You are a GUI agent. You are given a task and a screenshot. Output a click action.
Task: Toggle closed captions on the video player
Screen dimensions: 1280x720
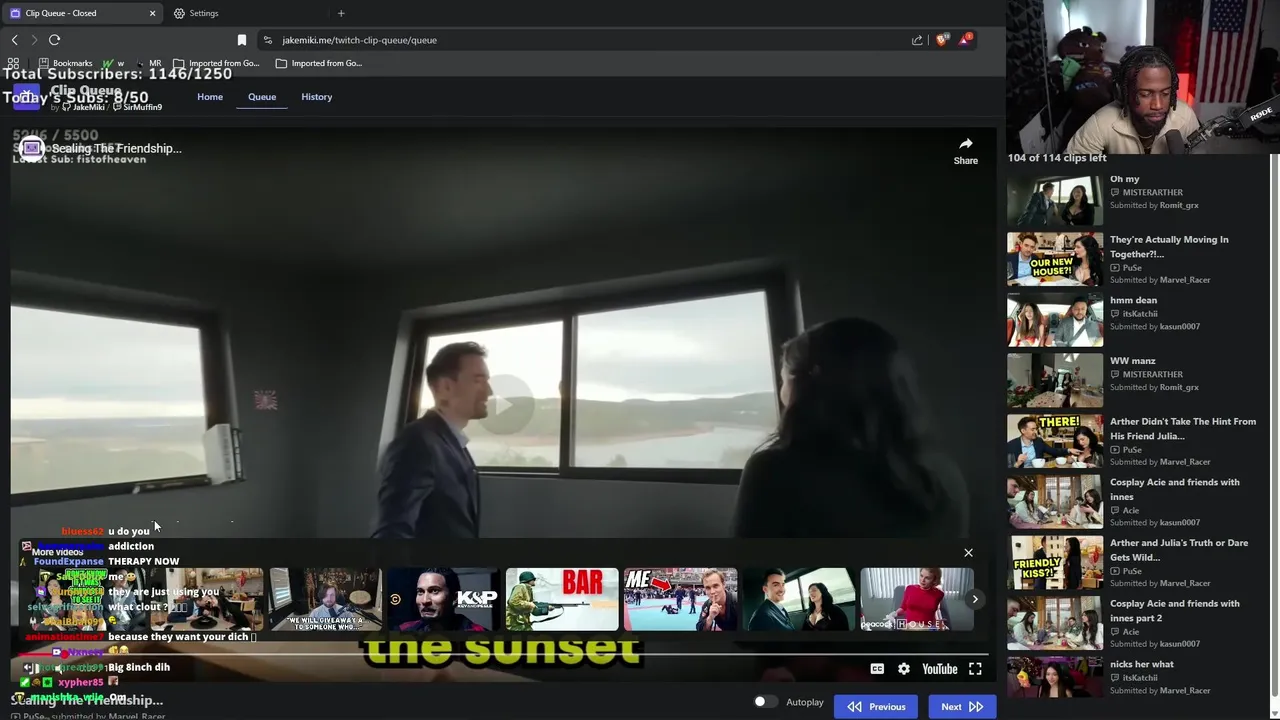click(877, 669)
